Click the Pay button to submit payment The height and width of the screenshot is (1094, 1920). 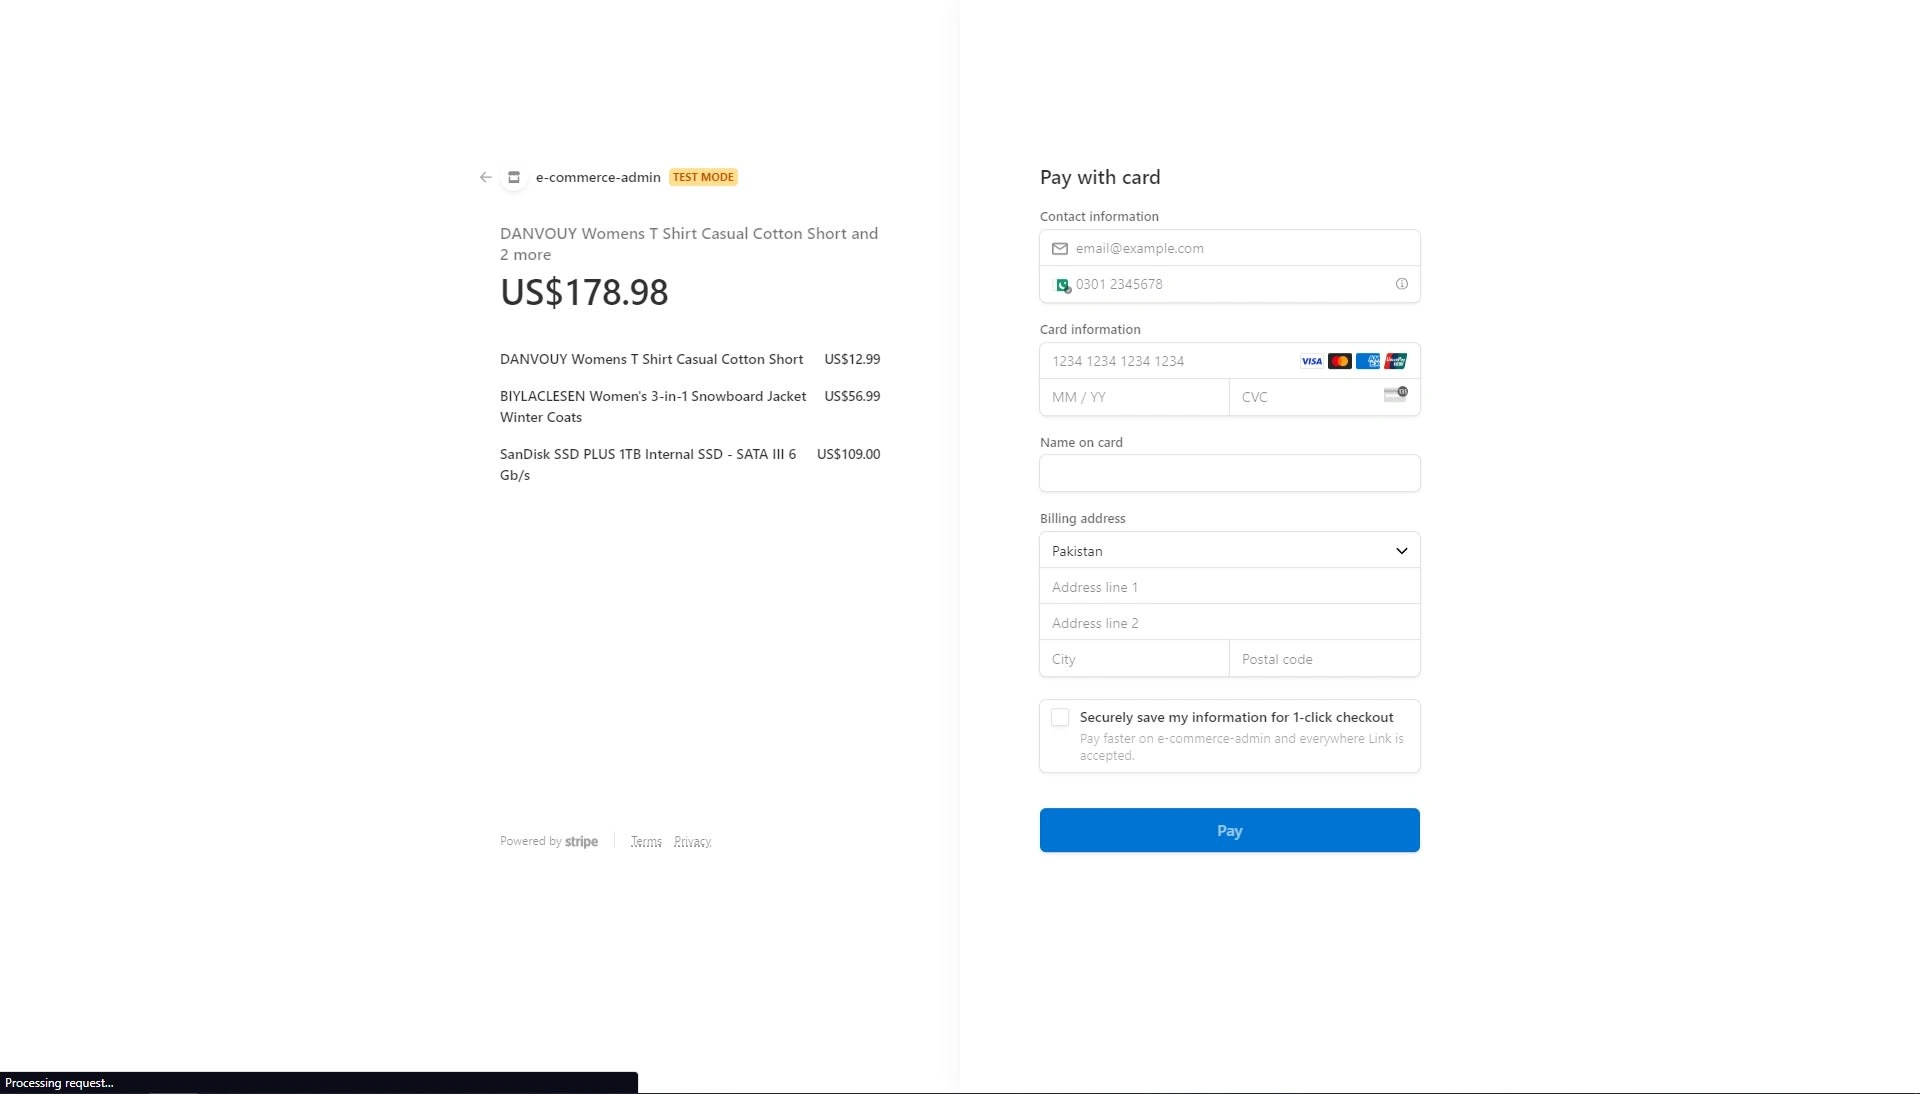tap(1229, 830)
